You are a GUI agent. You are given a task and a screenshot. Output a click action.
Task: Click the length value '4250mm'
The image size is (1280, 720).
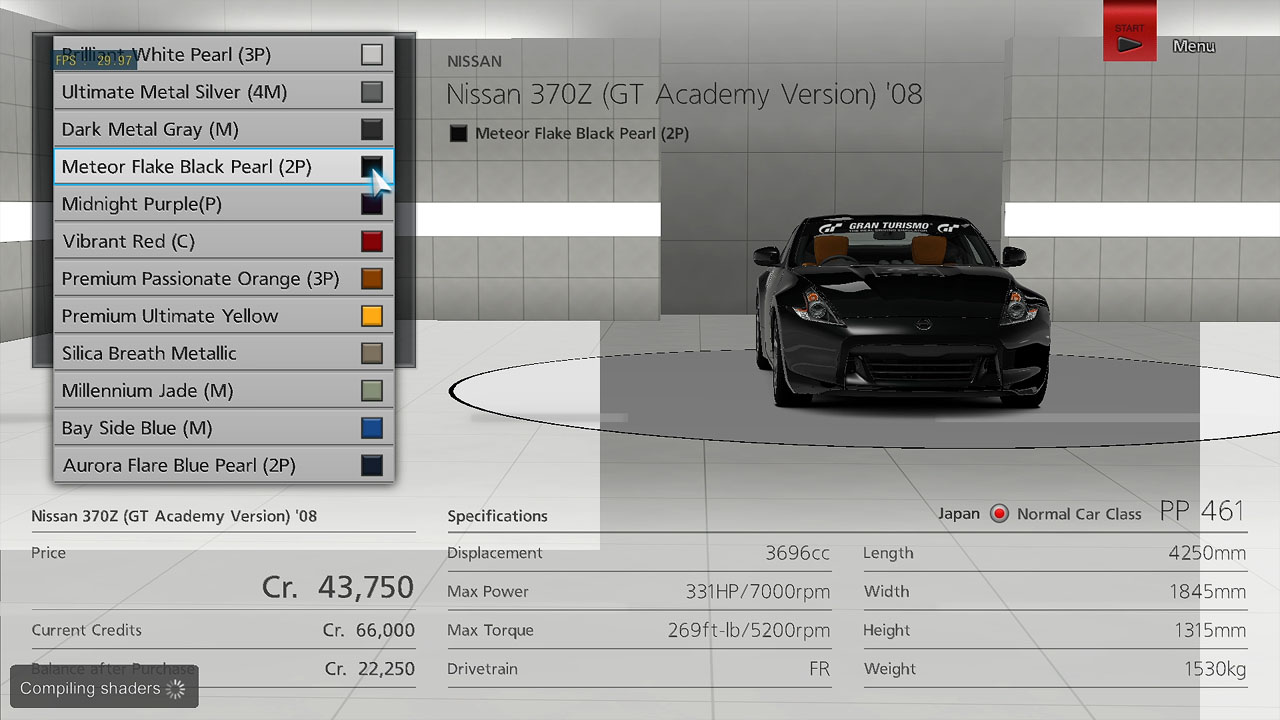[1207, 553]
